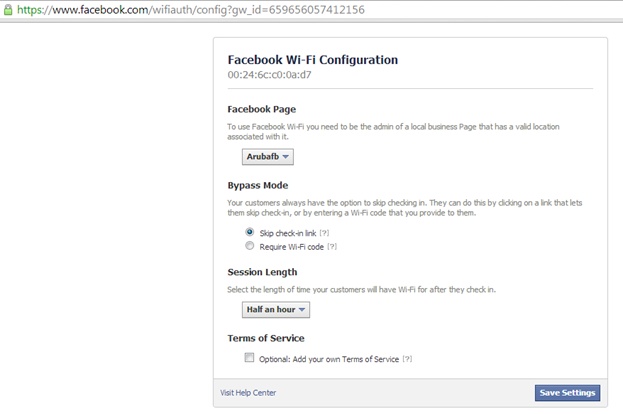Click the Bypass Mode section heading
Image resolution: width=623 pixels, height=414 pixels.
point(258,186)
